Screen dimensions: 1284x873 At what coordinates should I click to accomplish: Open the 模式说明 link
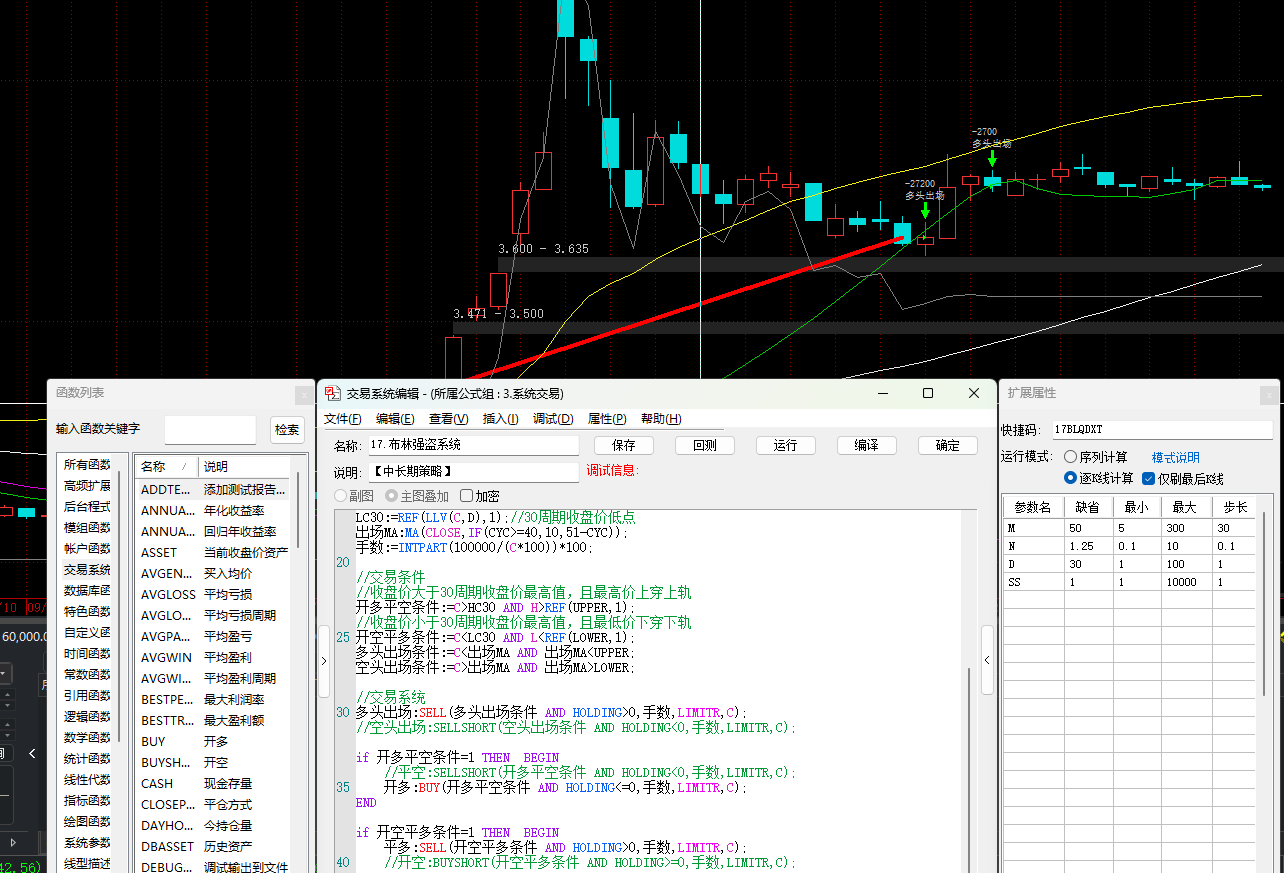tap(1175, 457)
